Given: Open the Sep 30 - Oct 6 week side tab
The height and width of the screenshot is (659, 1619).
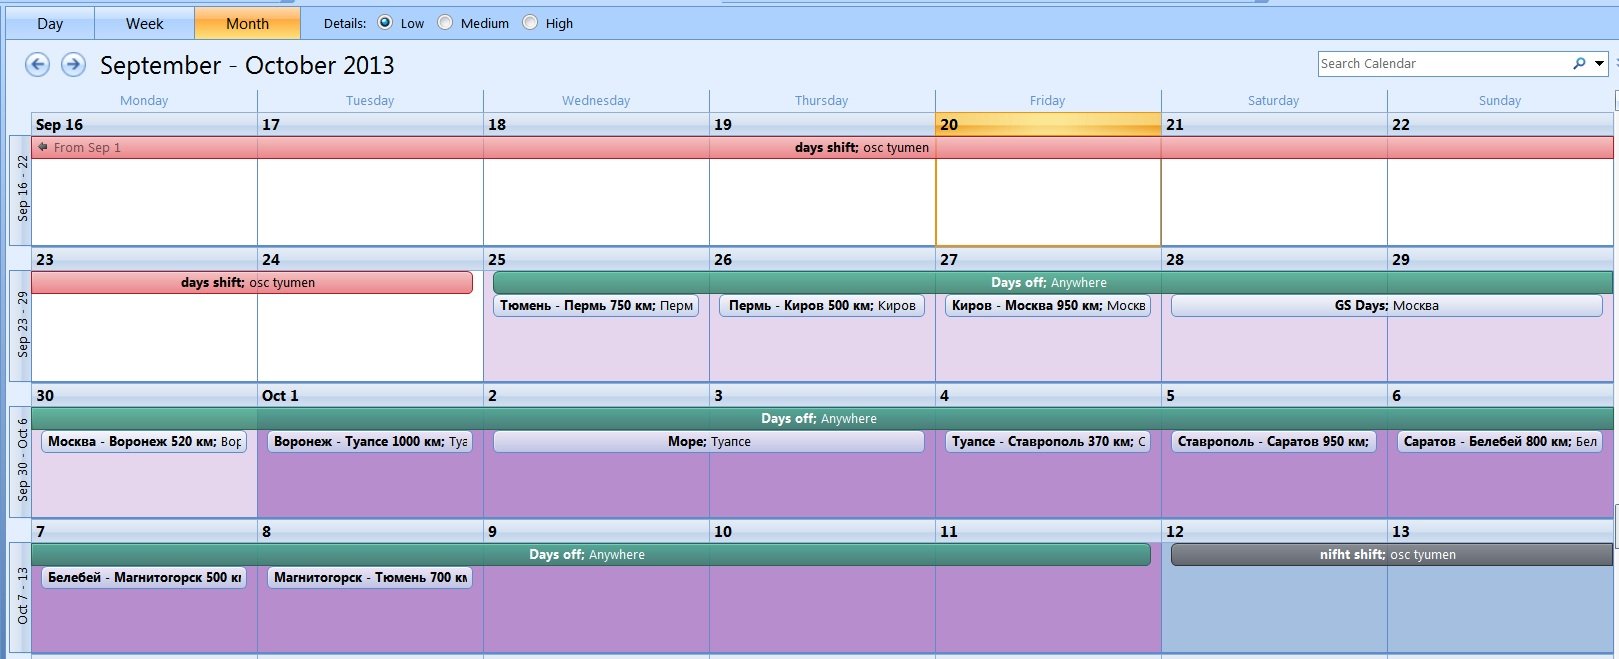Looking at the screenshot, I should (20, 461).
